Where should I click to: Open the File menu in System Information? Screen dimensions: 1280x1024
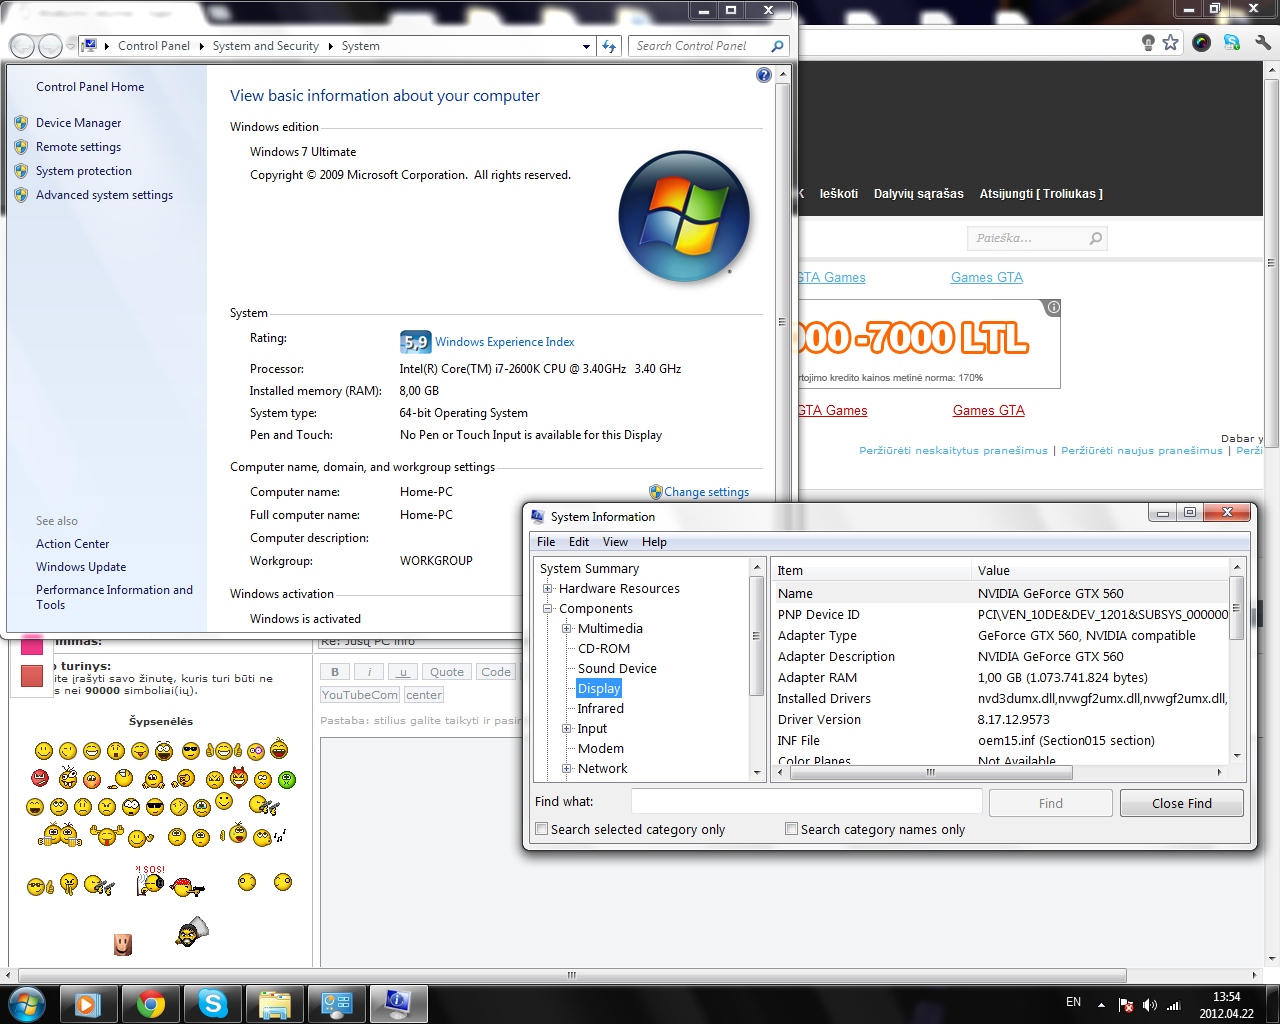[x=546, y=542]
